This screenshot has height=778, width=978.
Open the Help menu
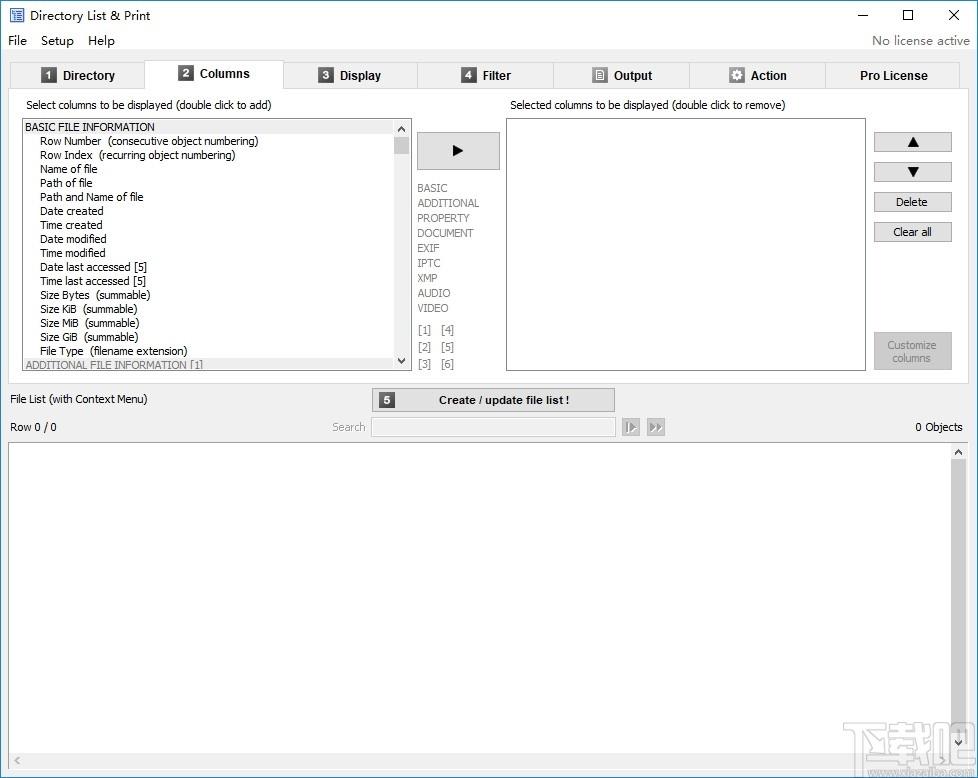coord(101,41)
